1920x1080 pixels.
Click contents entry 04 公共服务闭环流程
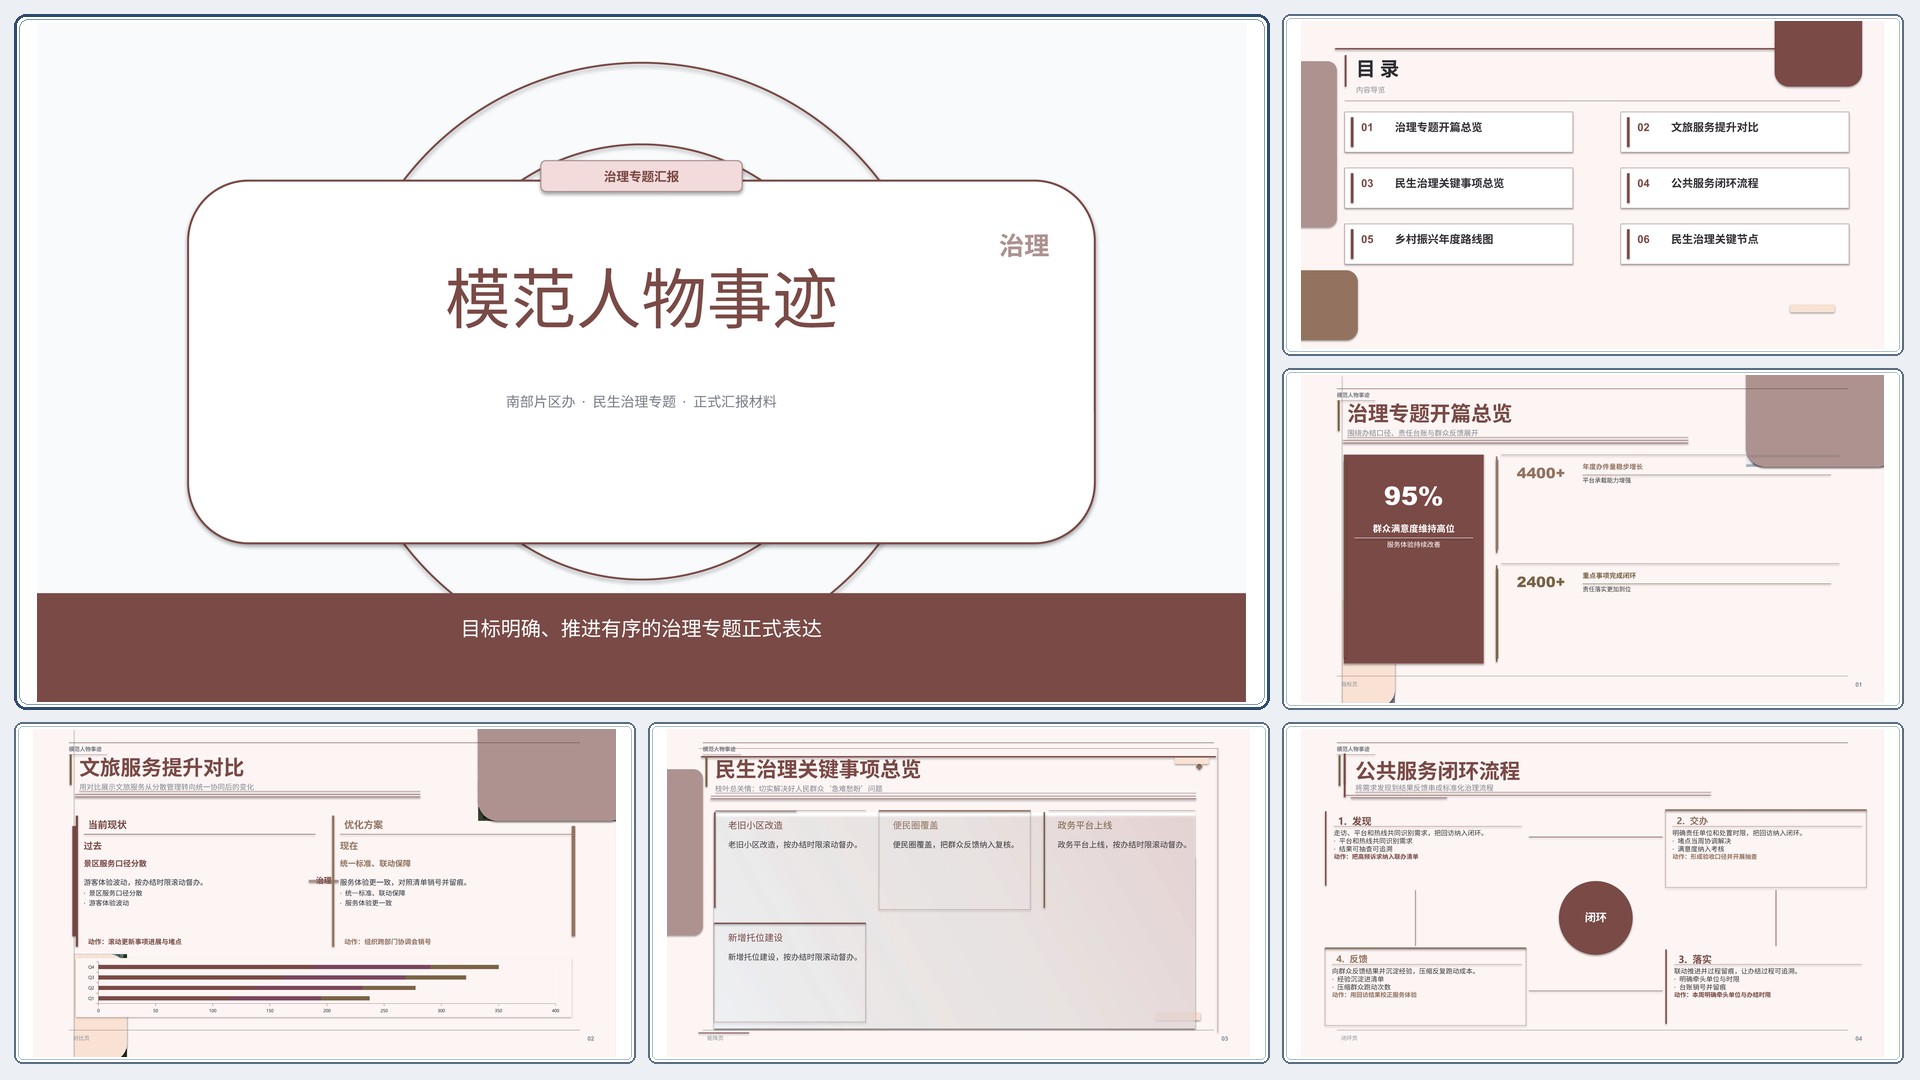click(x=1734, y=188)
